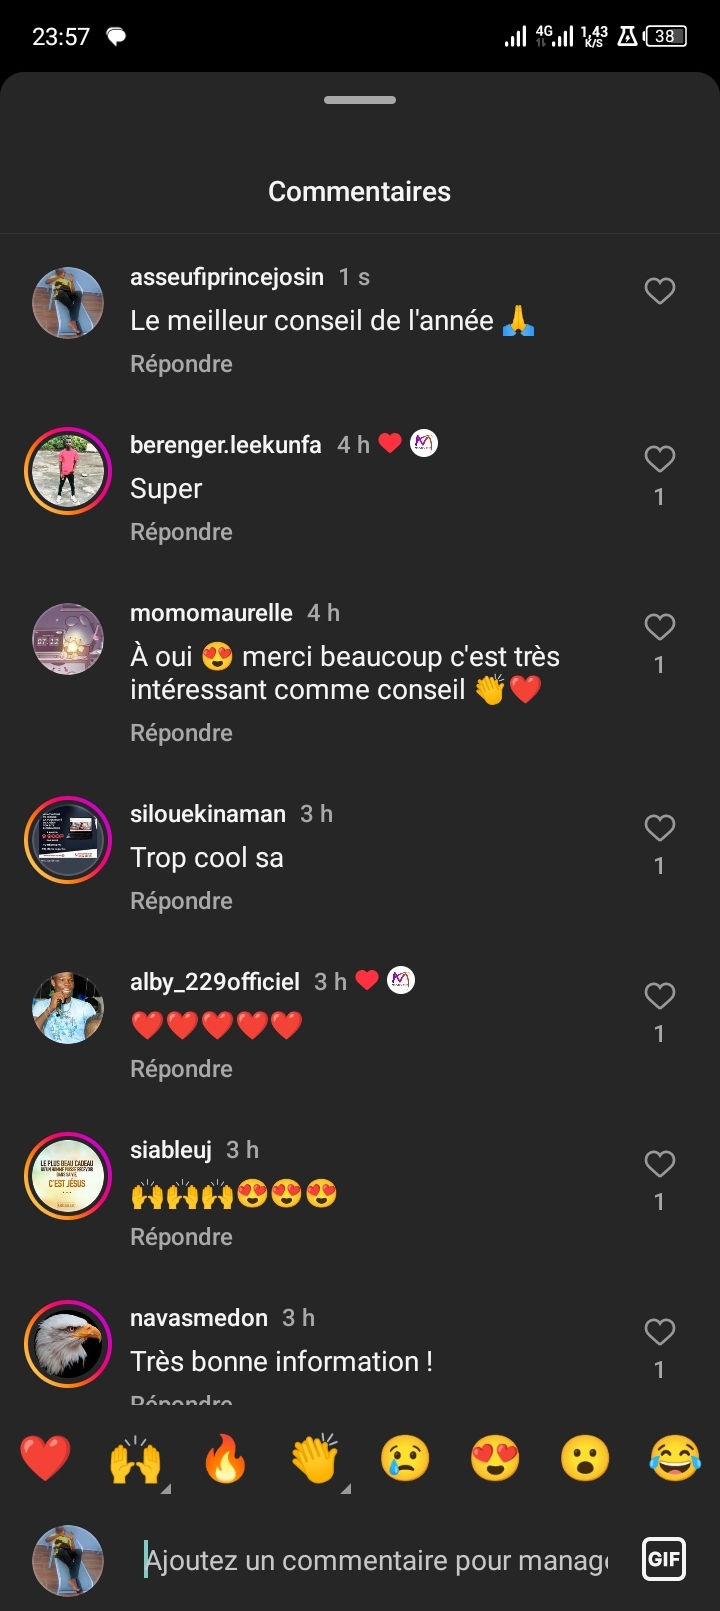Insert the fire quick emoji
The width and height of the screenshot is (720, 1611).
pyautogui.click(x=225, y=1459)
